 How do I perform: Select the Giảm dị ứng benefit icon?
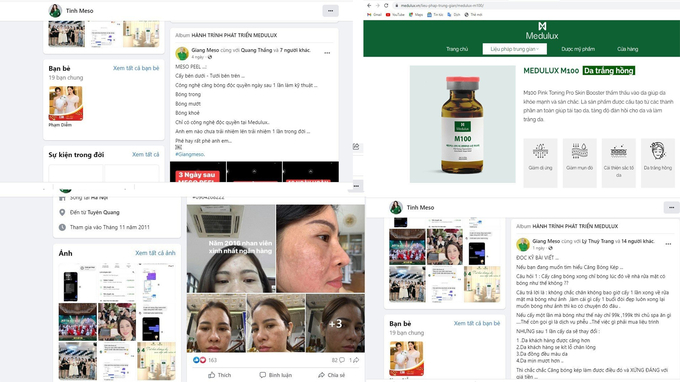click(540, 163)
